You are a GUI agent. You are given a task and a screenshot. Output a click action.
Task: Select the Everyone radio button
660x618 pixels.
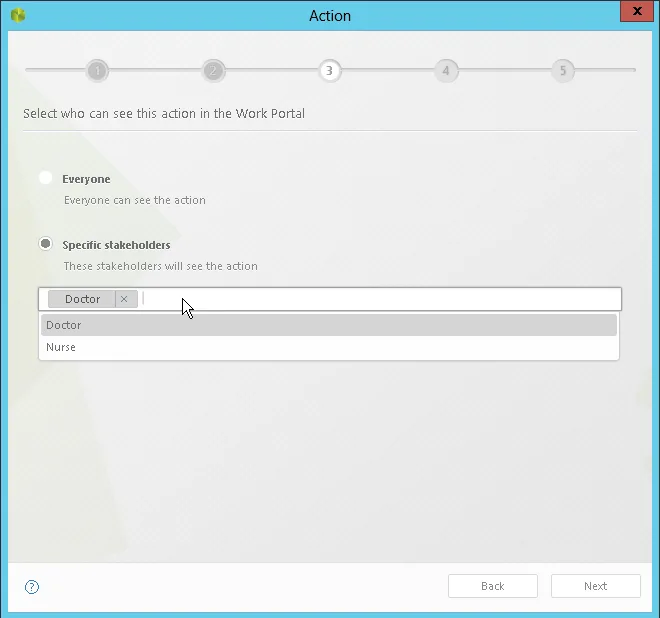point(45,178)
